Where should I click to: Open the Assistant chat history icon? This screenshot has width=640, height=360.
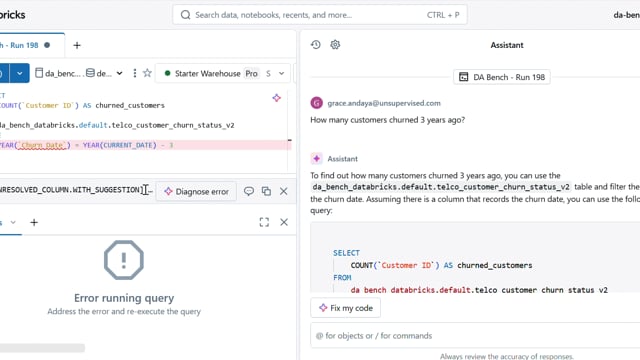pyautogui.click(x=316, y=44)
